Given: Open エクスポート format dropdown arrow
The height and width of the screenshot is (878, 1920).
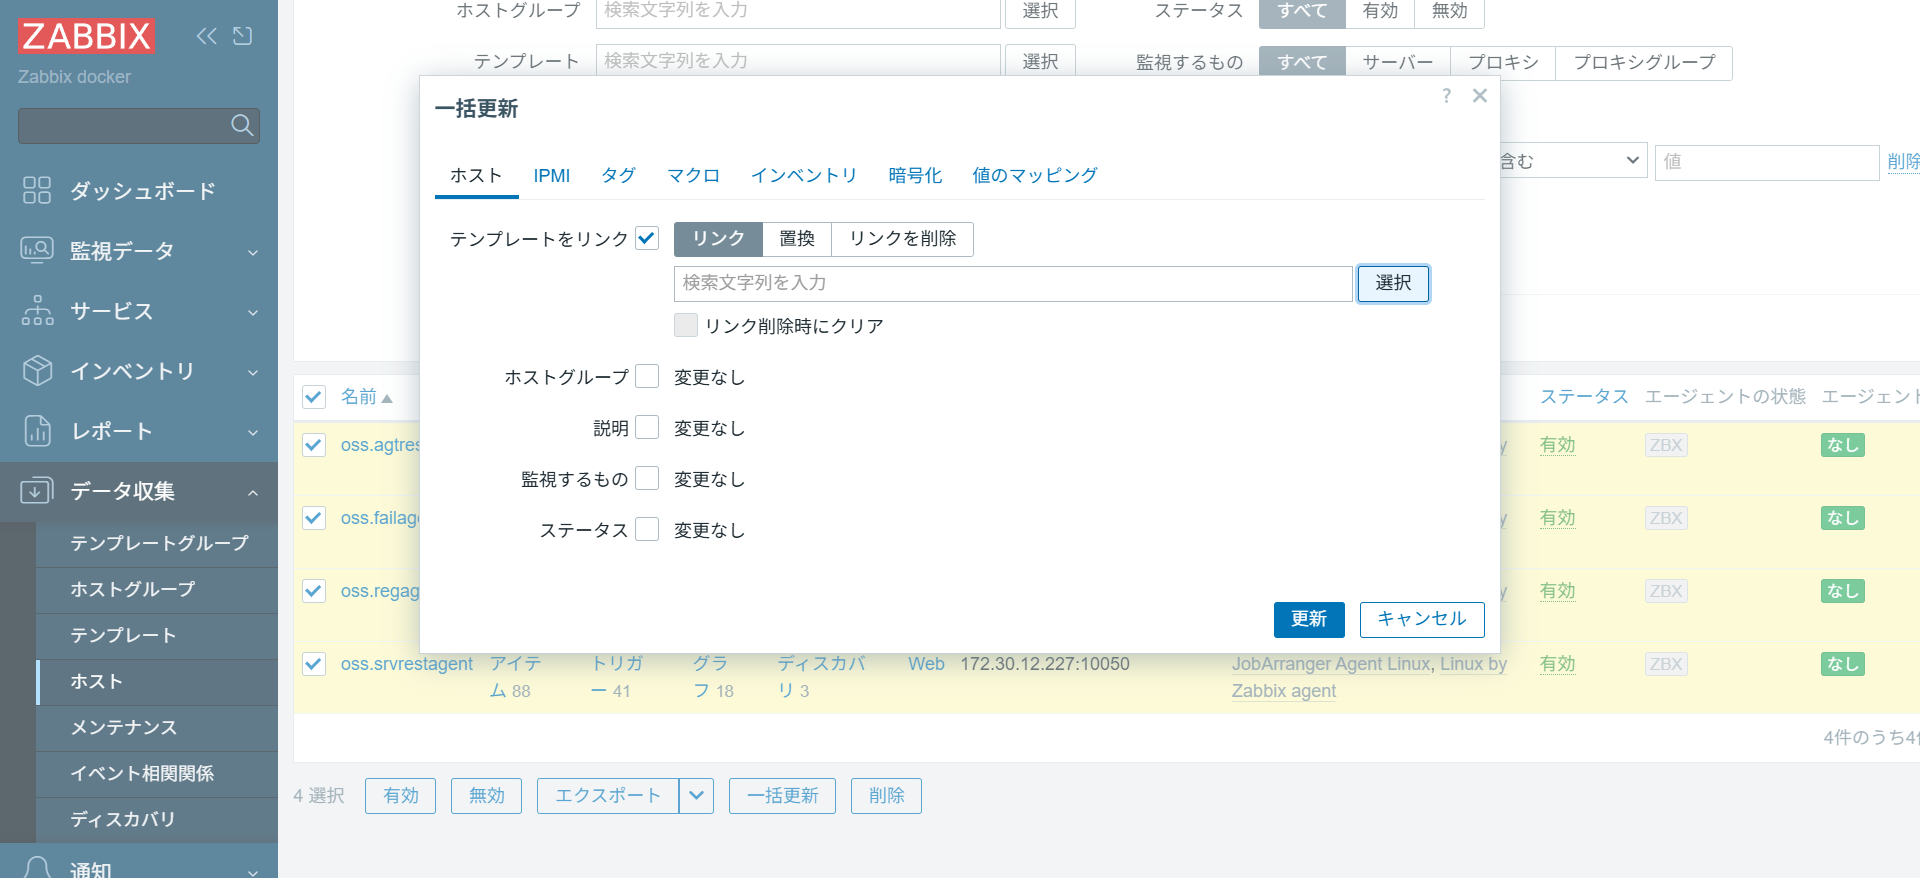Looking at the screenshot, I should (x=696, y=796).
